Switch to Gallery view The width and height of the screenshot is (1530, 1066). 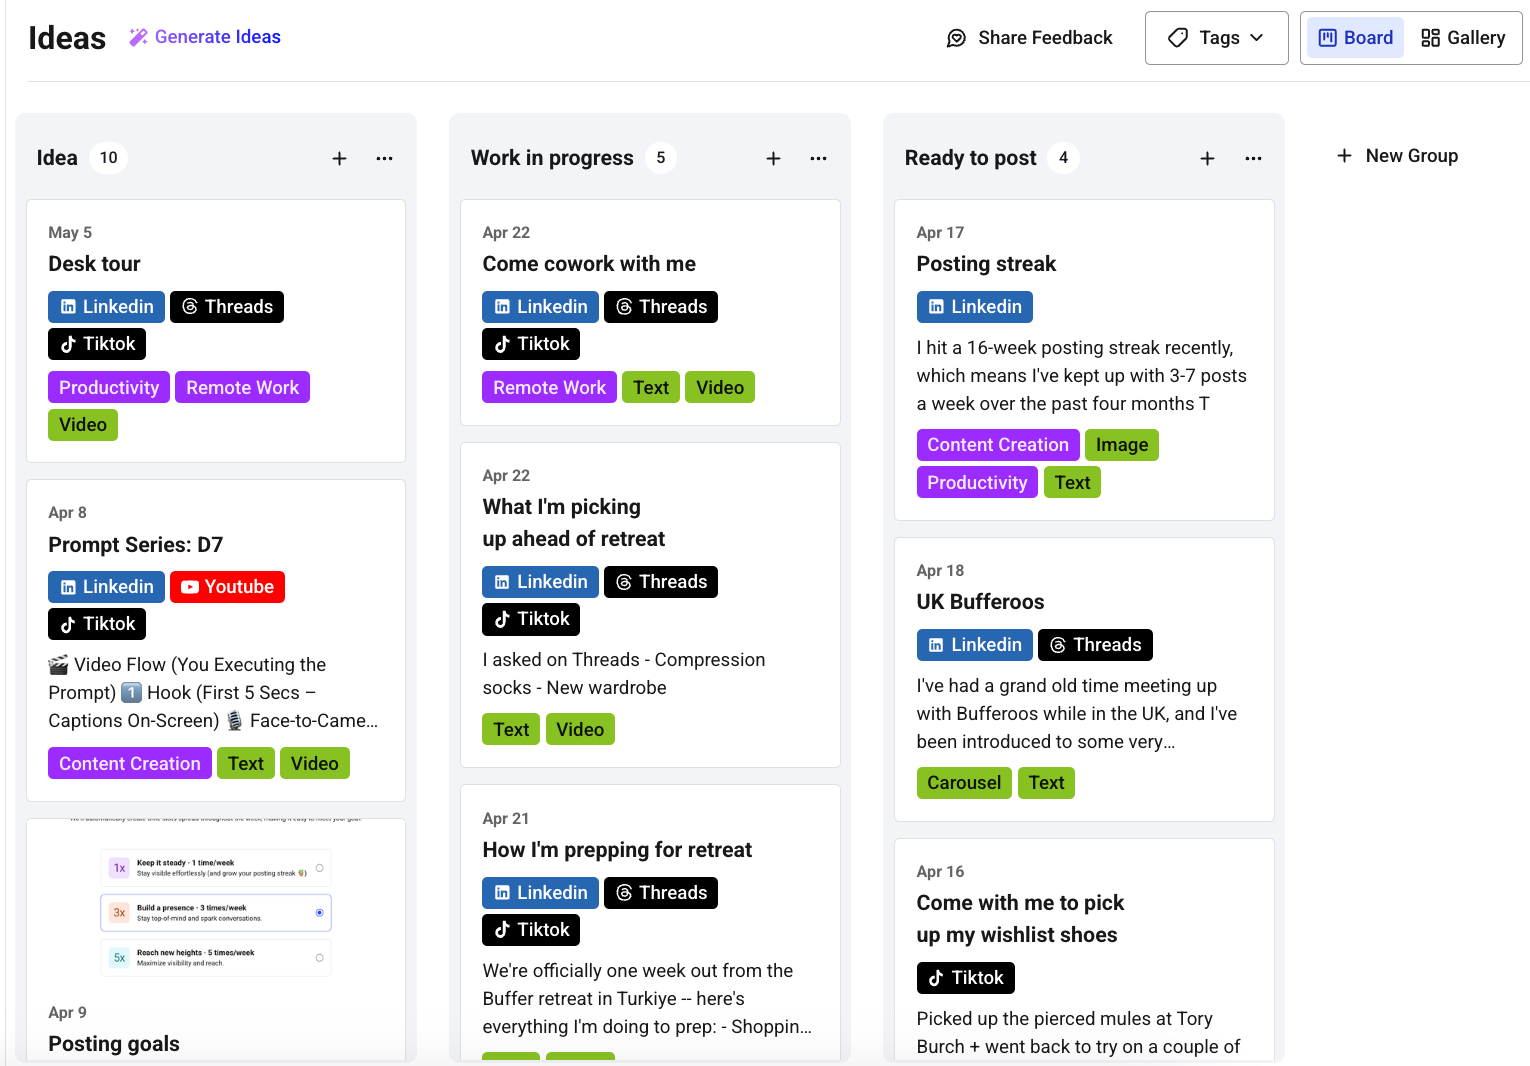click(x=1463, y=38)
